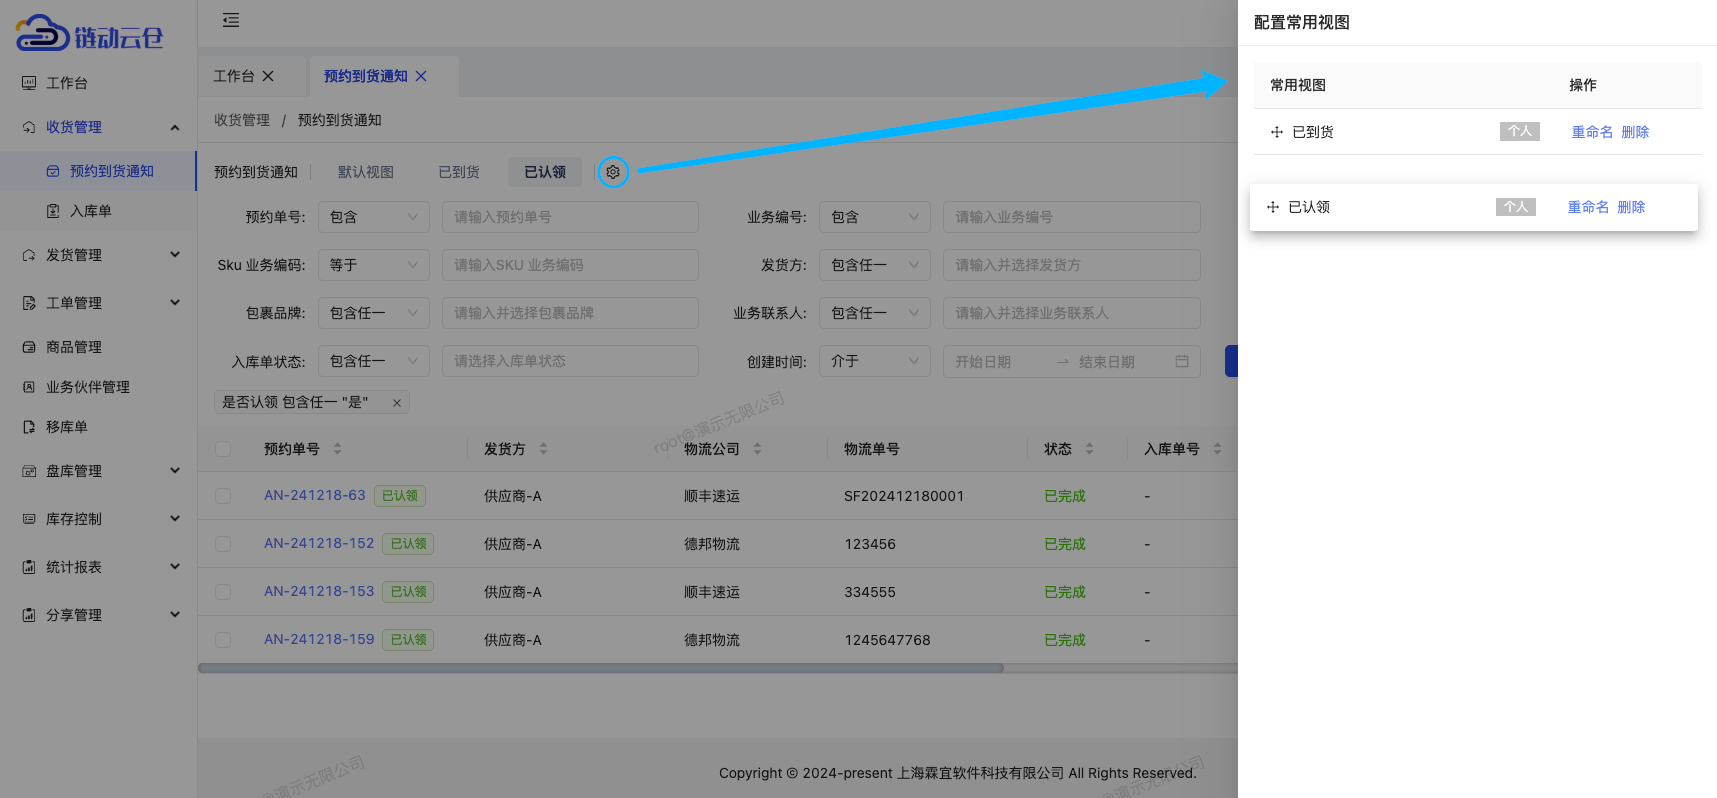This screenshot has width=1717, height=798.
Task: Click the horizontal table scrollbar
Action: 600,668
